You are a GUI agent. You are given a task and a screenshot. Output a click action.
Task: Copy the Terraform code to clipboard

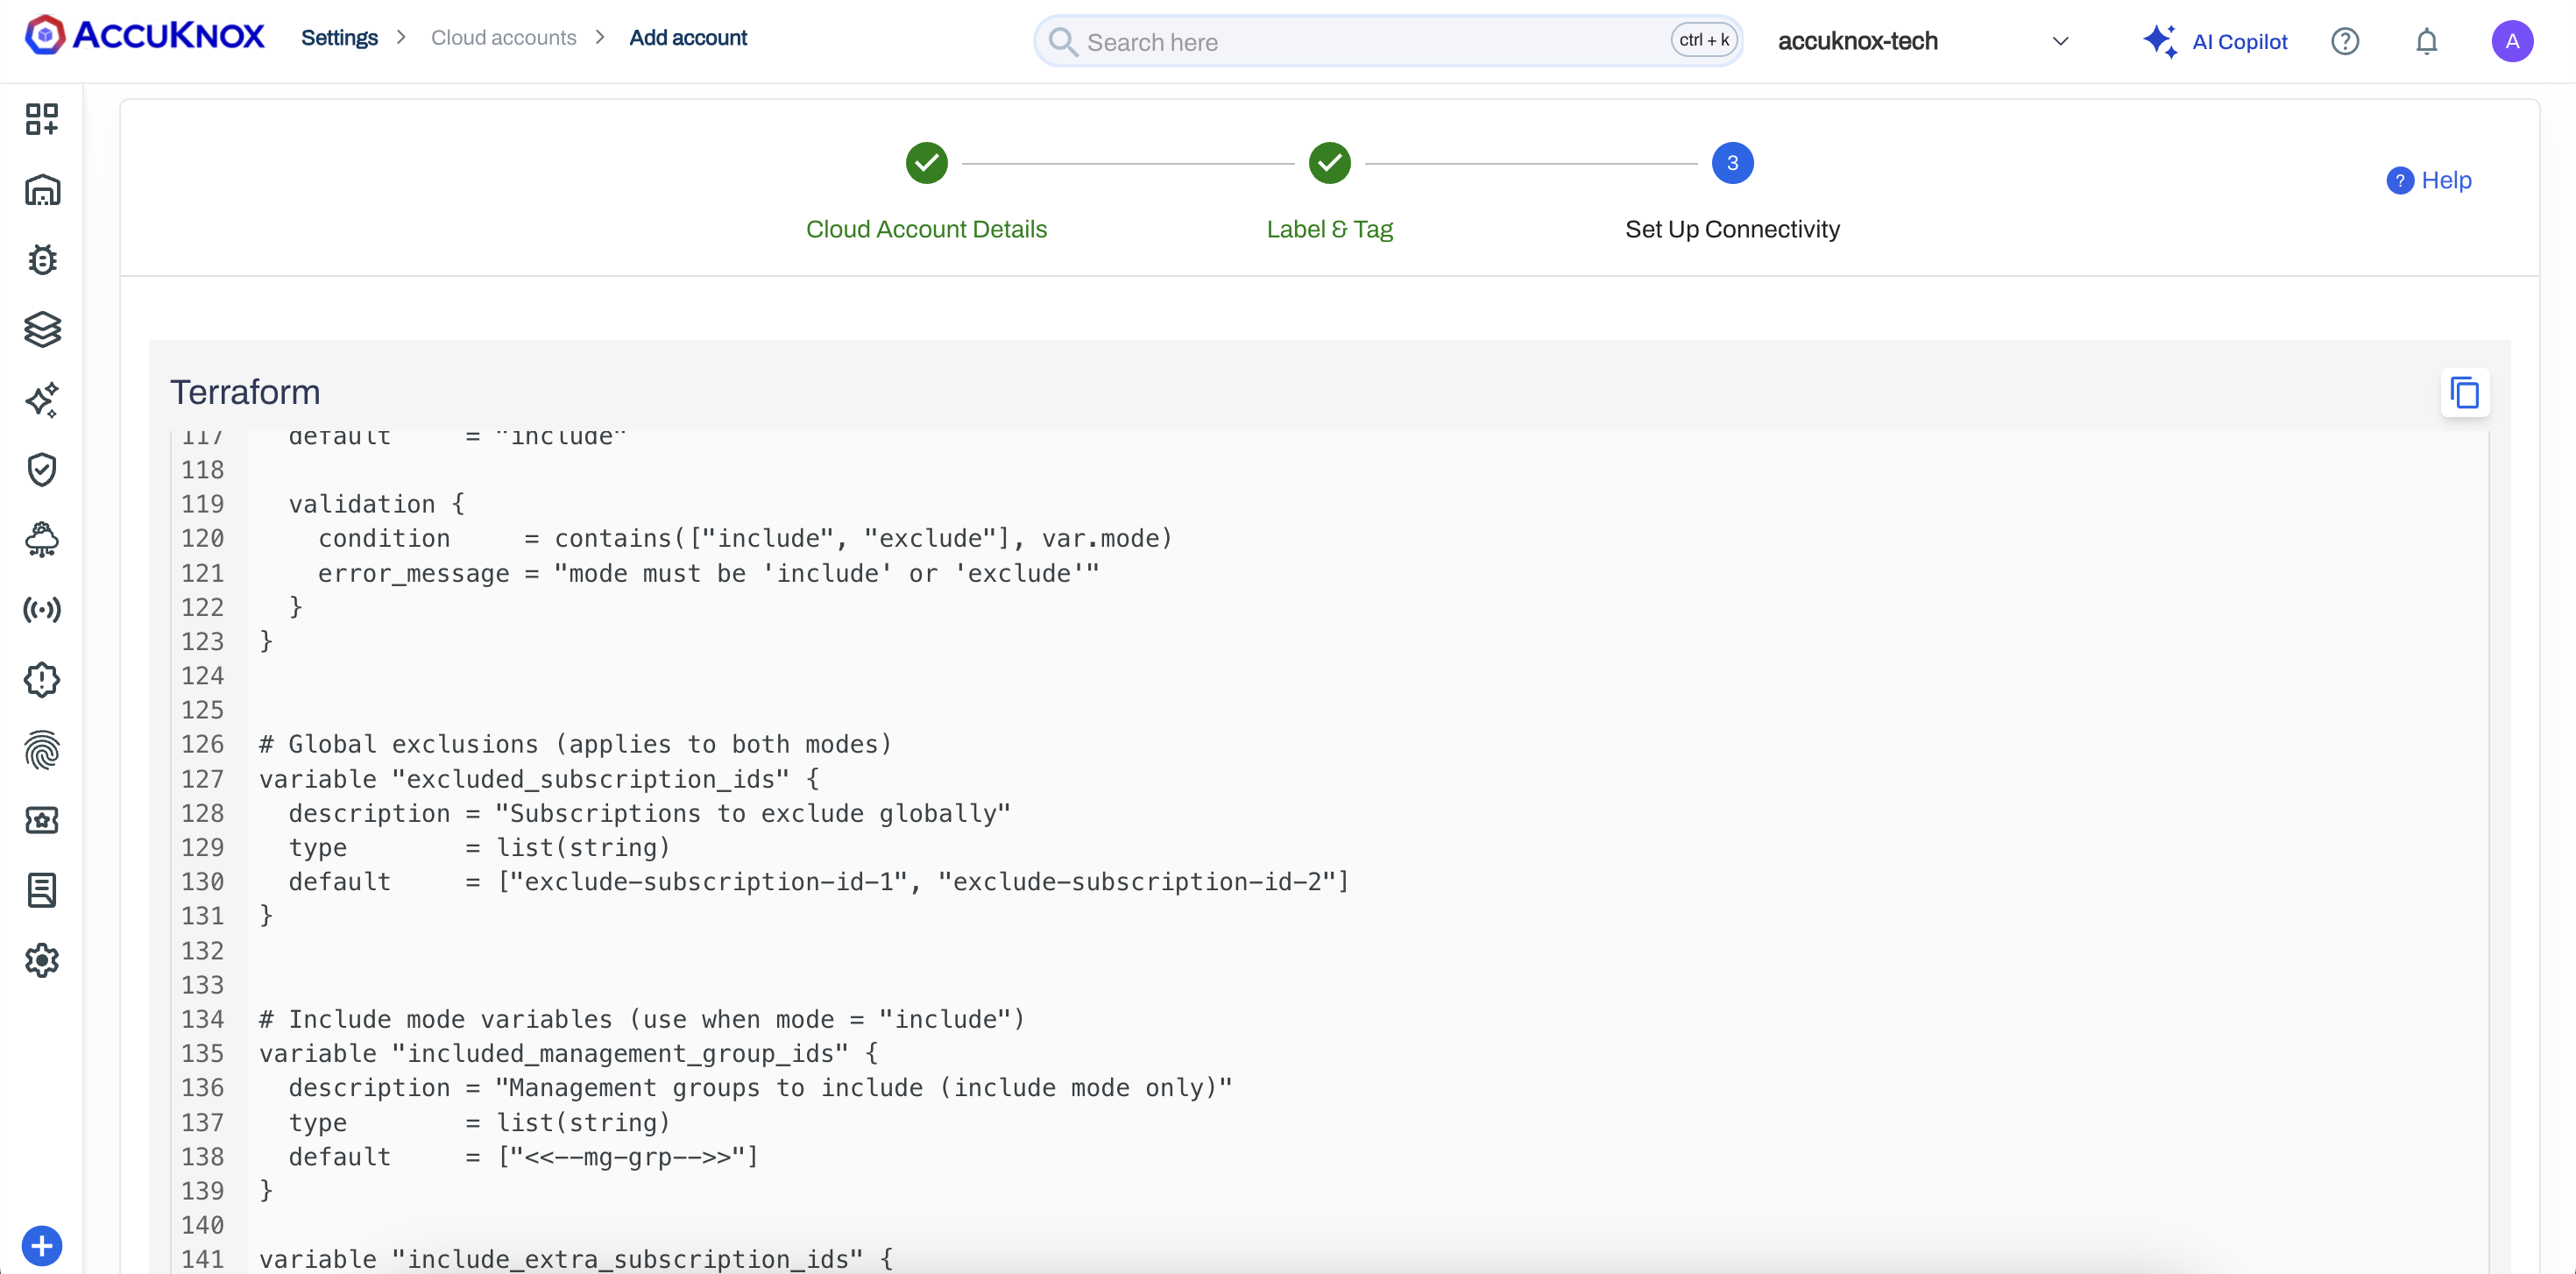pos(2465,393)
